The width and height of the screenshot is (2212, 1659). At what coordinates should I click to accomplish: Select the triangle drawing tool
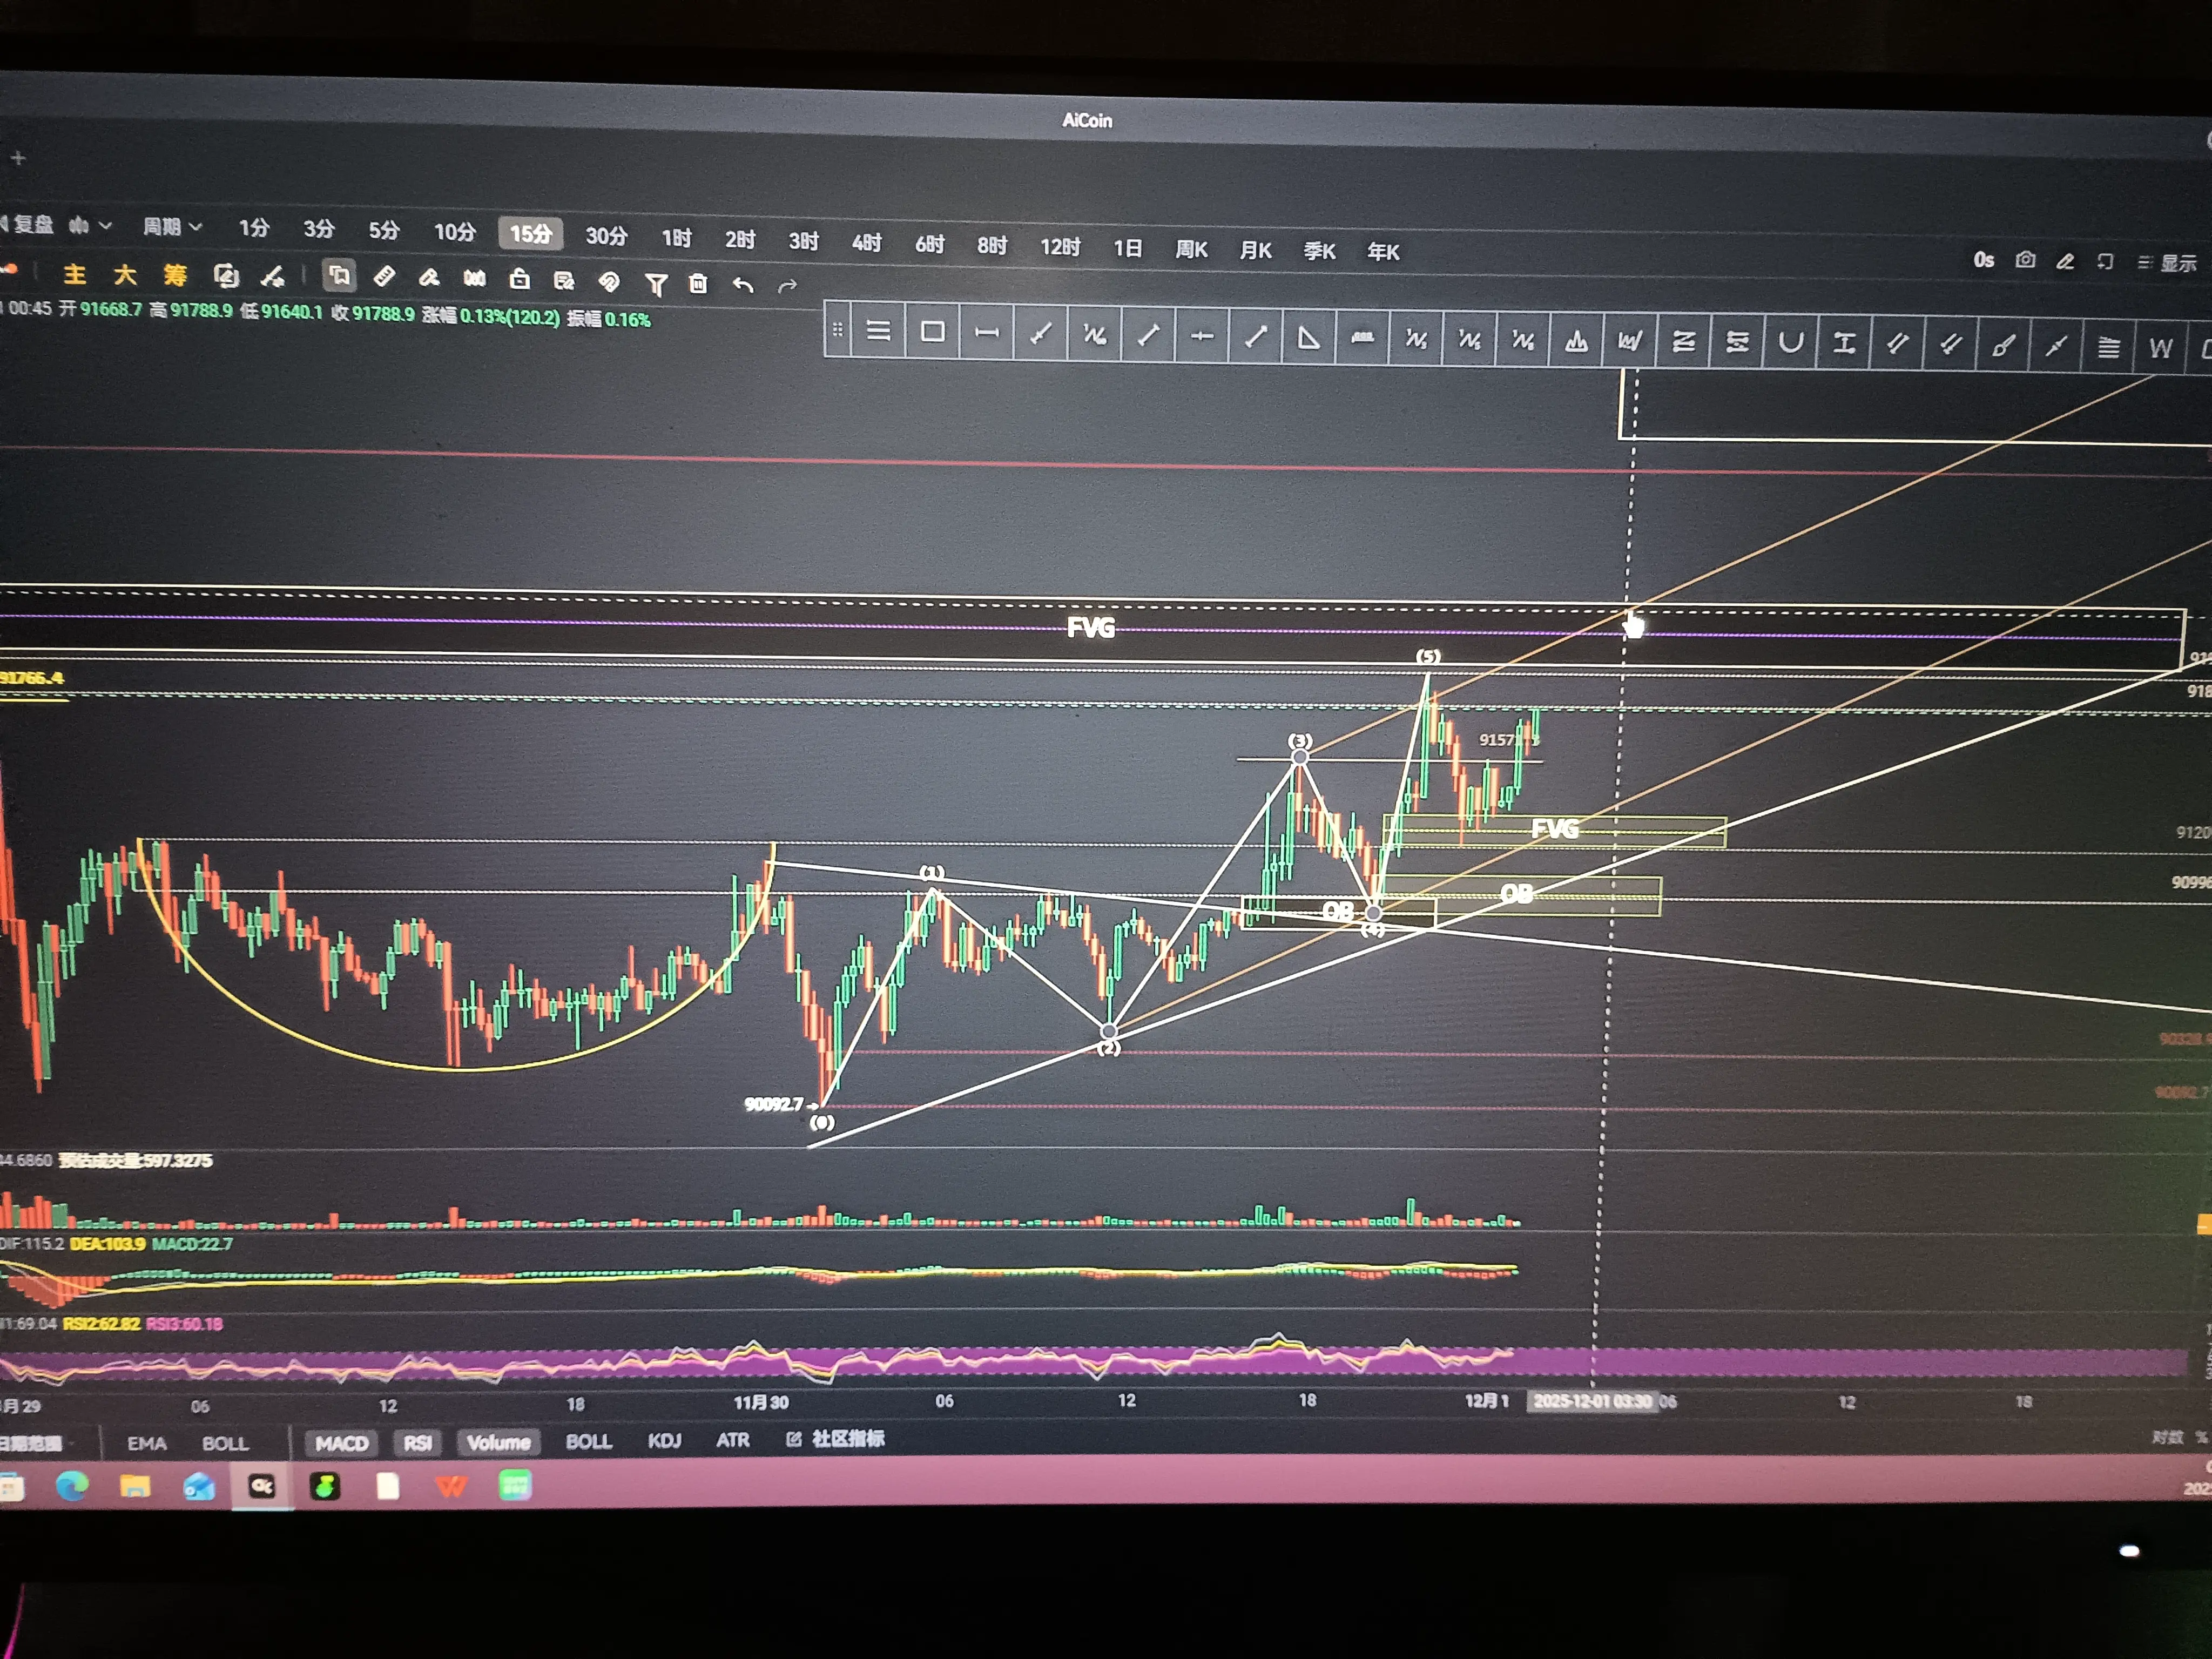tap(1308, 338)
